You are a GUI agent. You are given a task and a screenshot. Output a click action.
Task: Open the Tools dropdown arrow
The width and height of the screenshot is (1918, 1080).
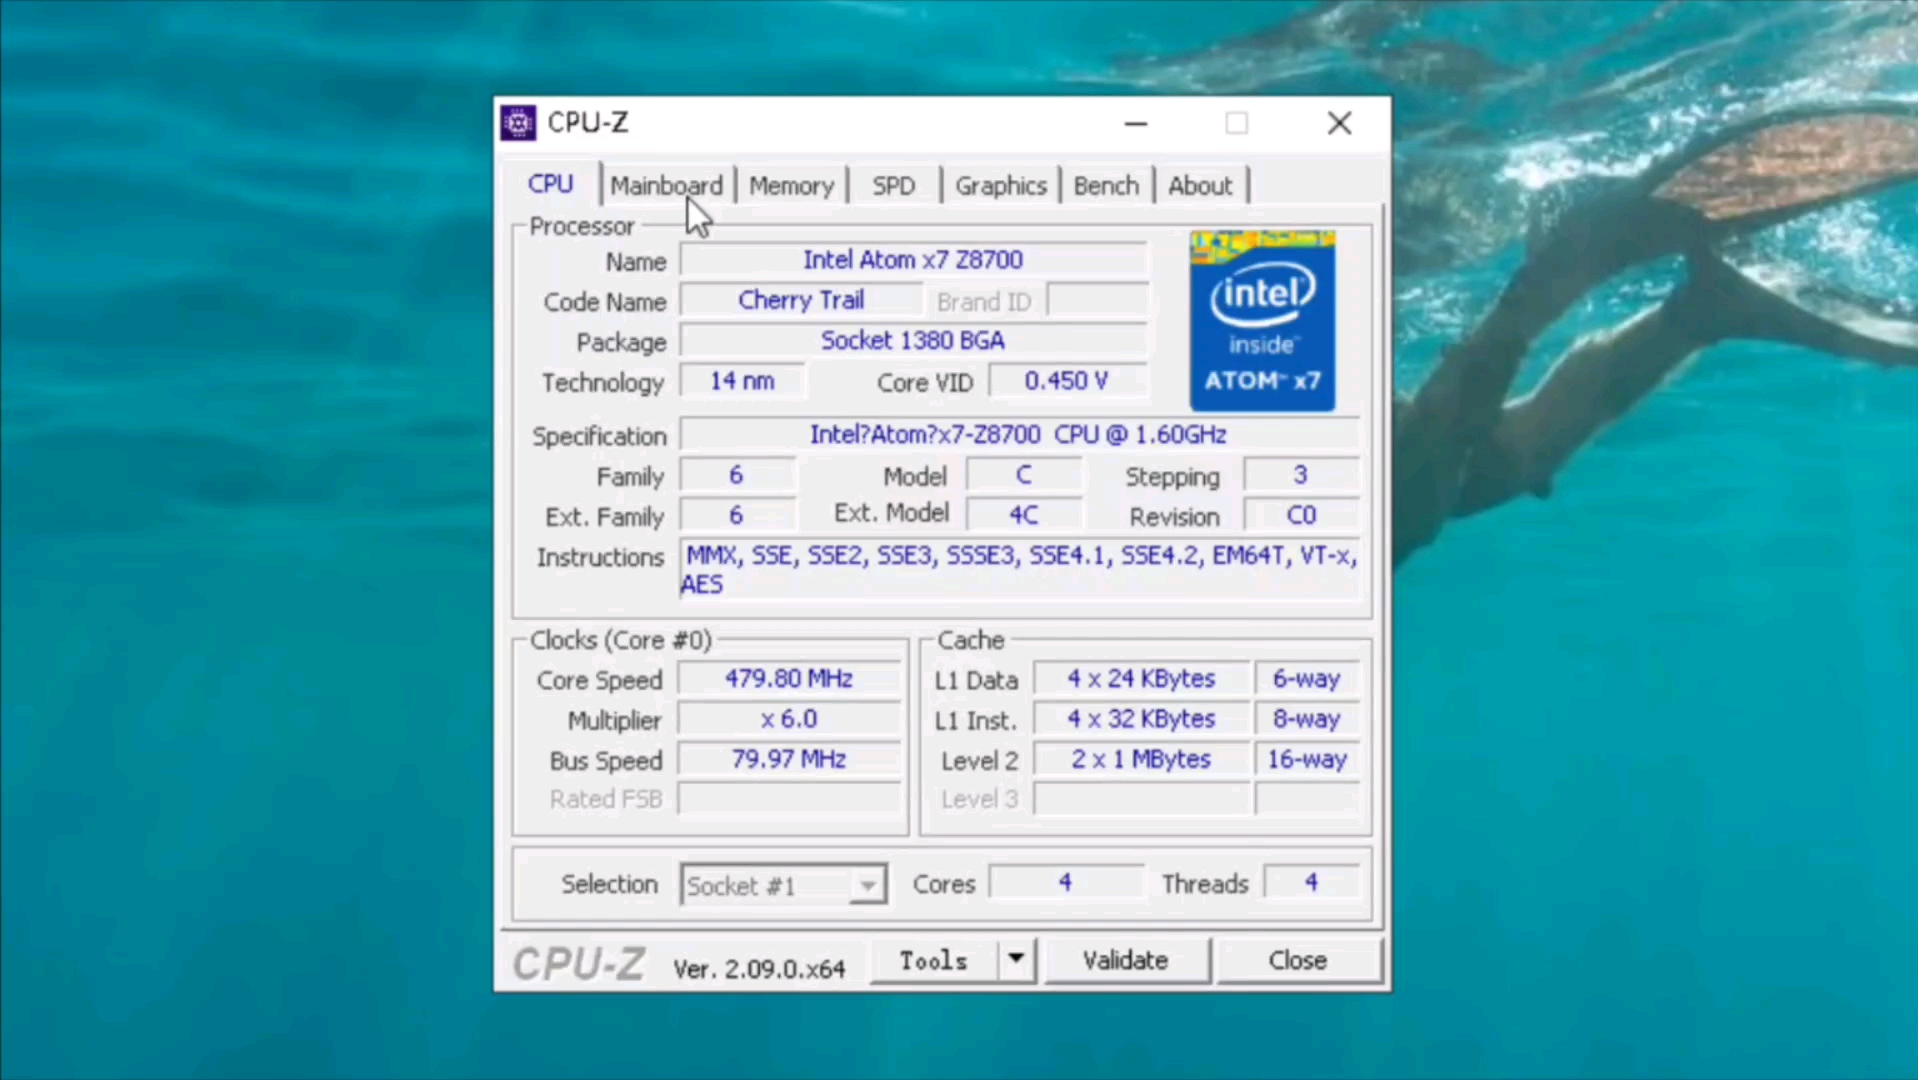pos(1014,960)
